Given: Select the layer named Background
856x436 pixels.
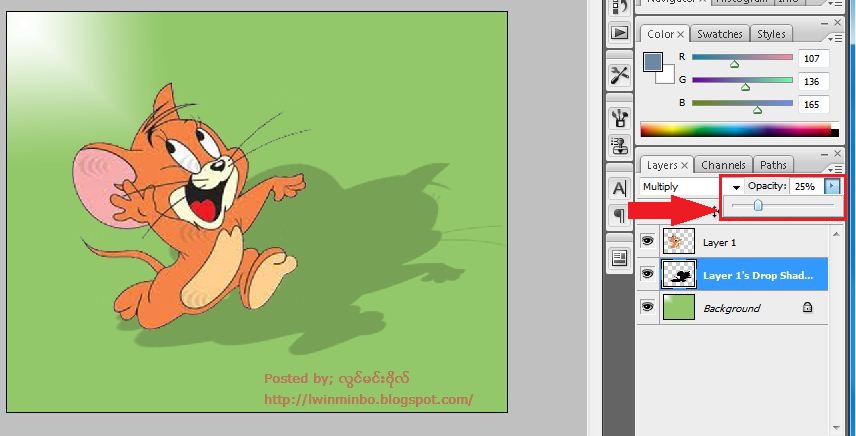Looking at the screenshot, I should 733,307.
